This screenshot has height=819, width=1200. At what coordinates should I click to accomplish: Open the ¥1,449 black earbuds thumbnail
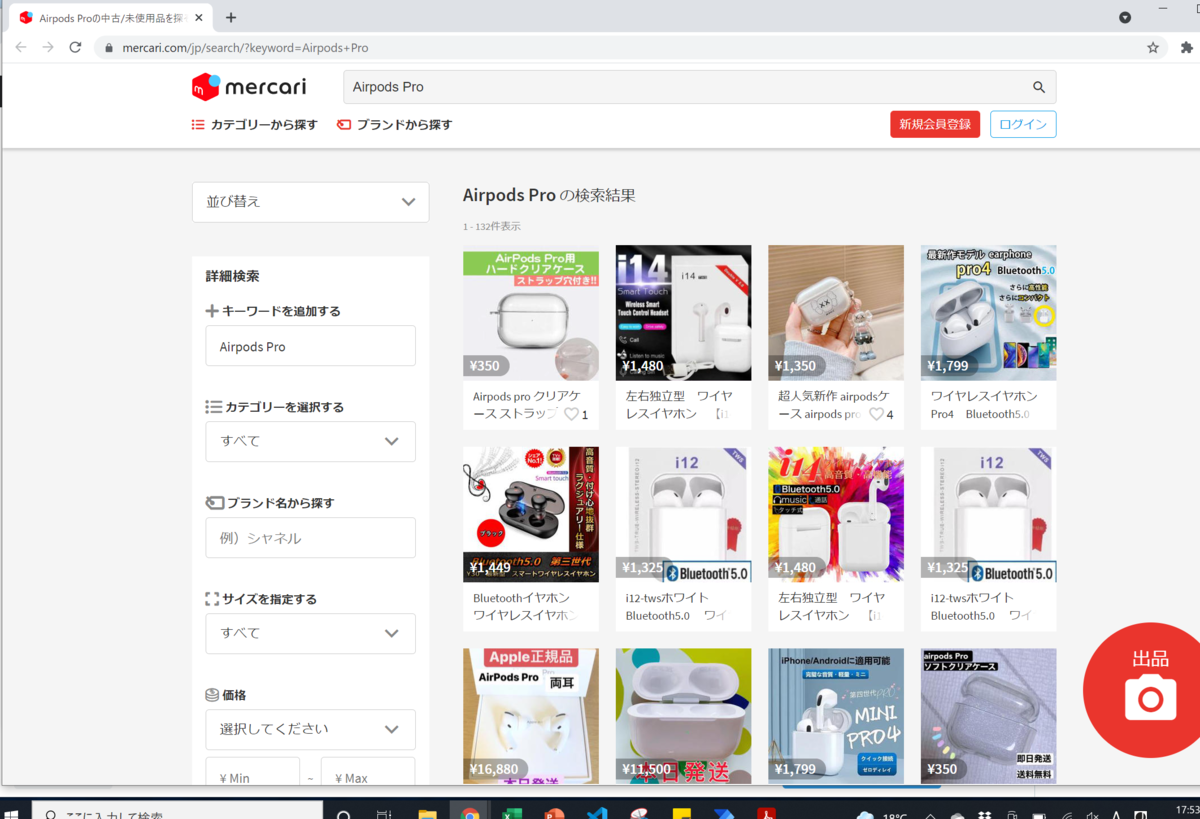pos(531,514)
